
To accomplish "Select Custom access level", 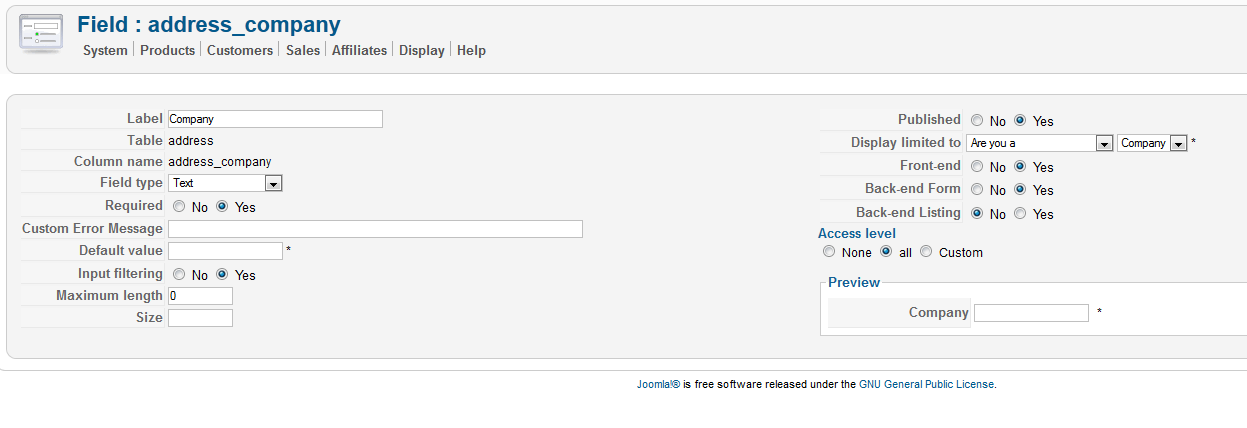I will (x=926, y=252).
